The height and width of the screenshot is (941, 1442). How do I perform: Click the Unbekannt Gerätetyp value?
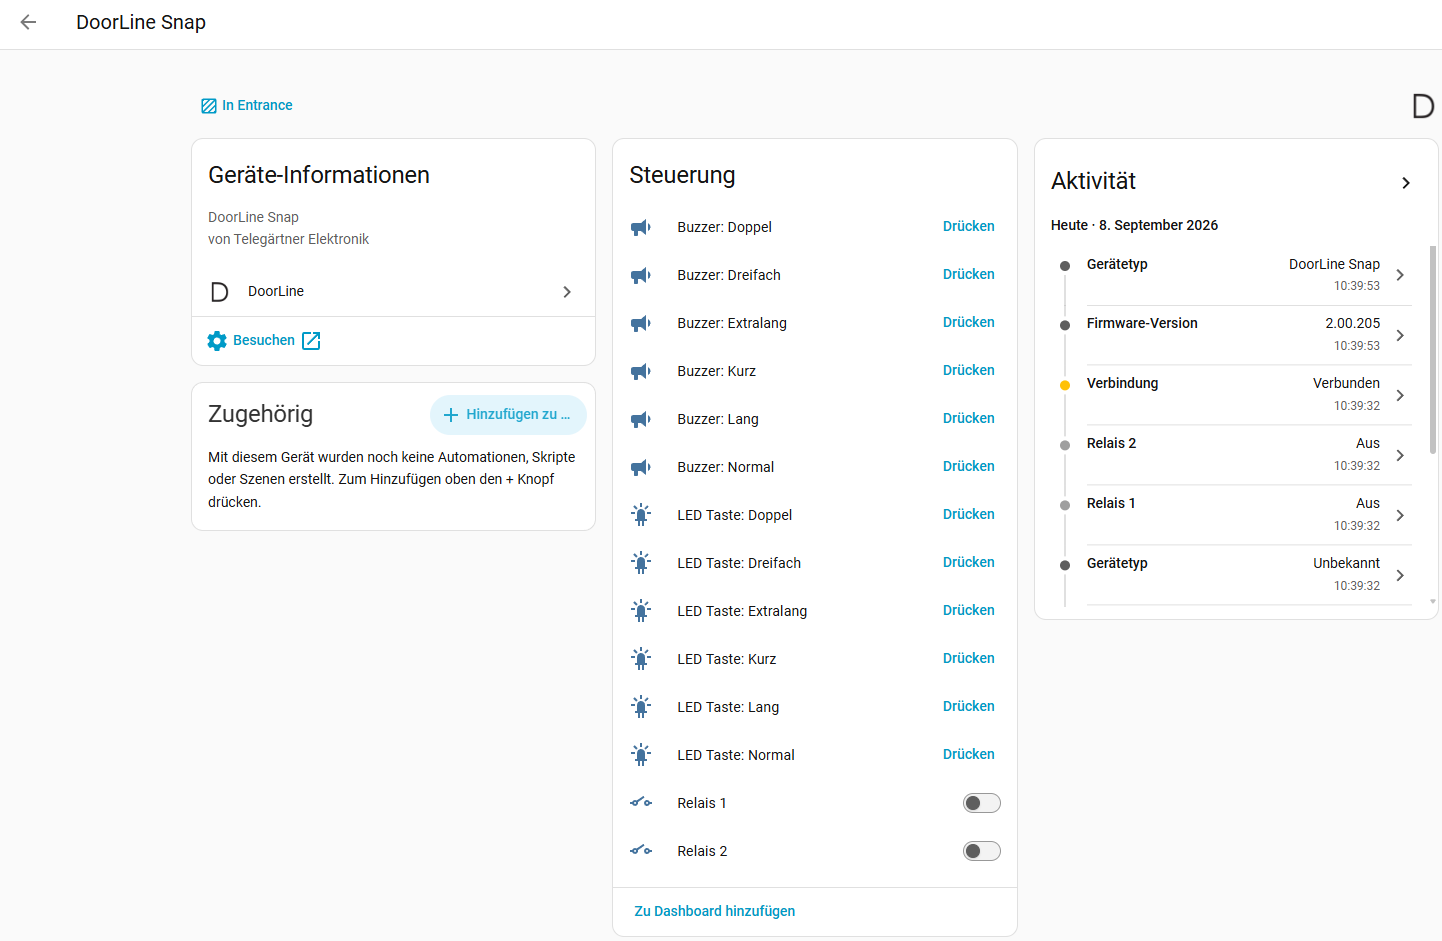[x=1346, y=563]
